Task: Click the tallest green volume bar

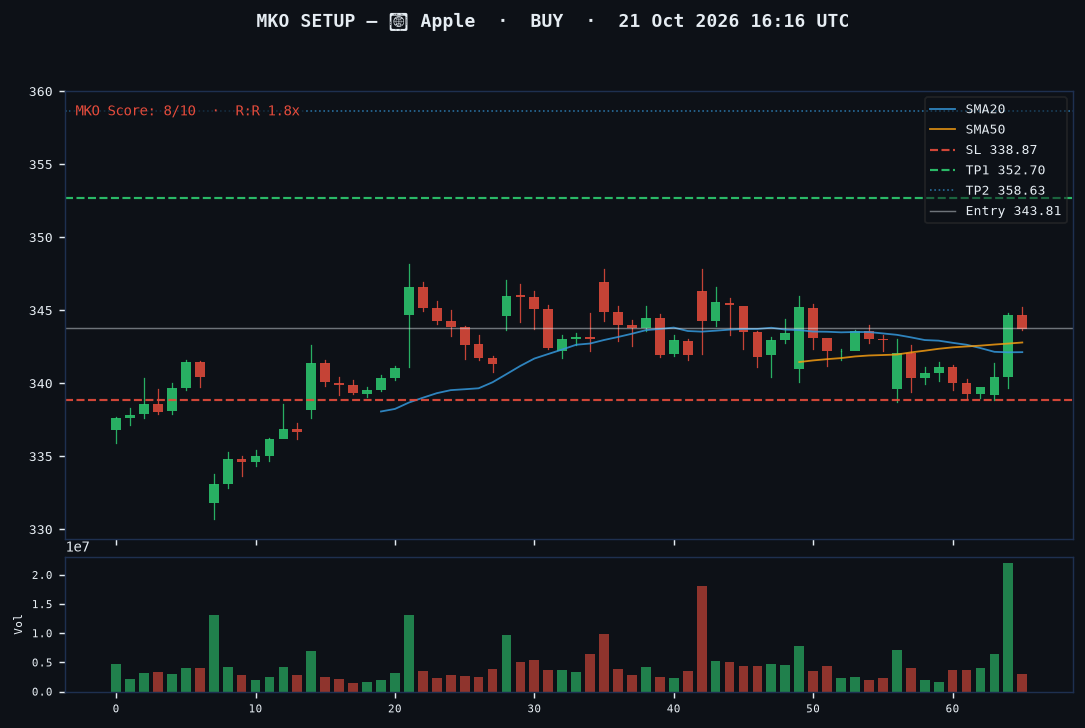Action: (x=1008, y=628)
